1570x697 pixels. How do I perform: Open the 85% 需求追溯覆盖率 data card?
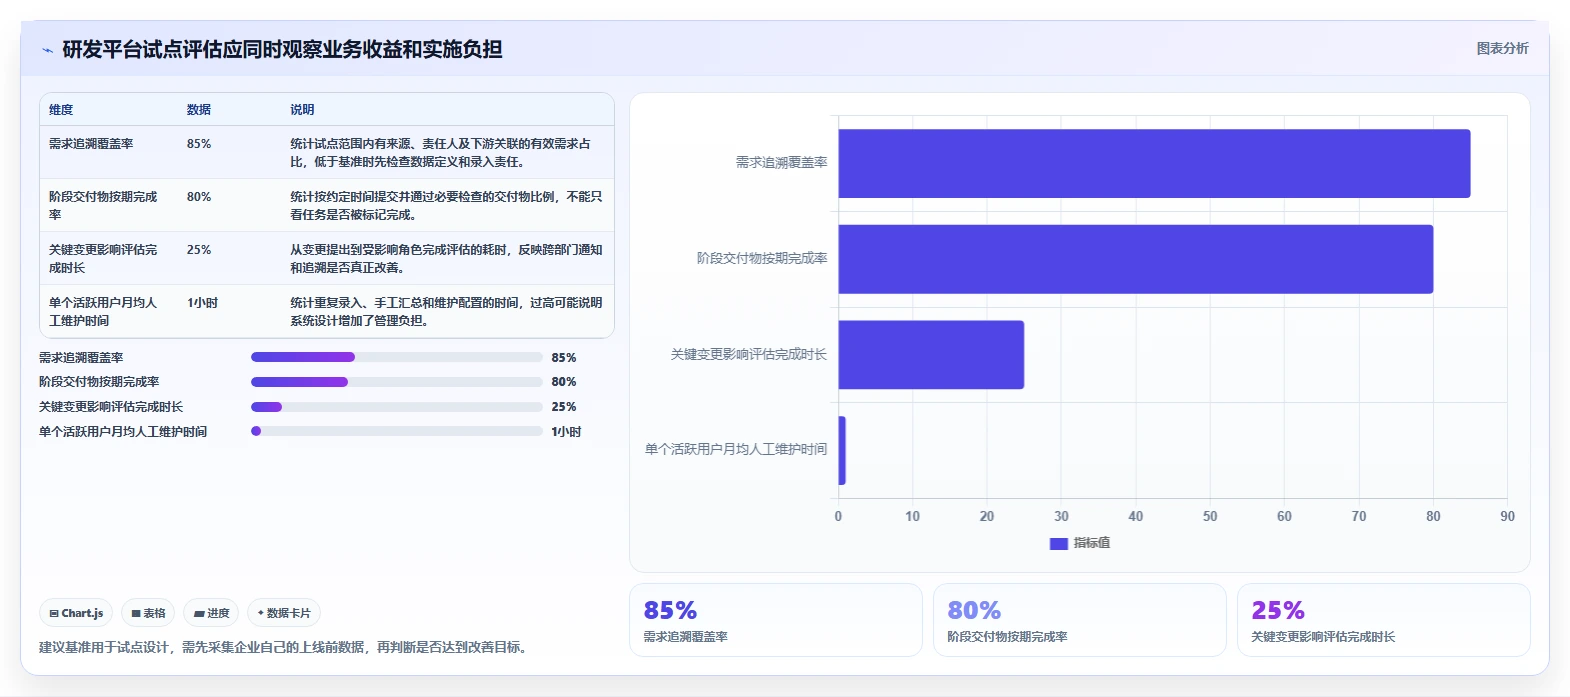775,620
